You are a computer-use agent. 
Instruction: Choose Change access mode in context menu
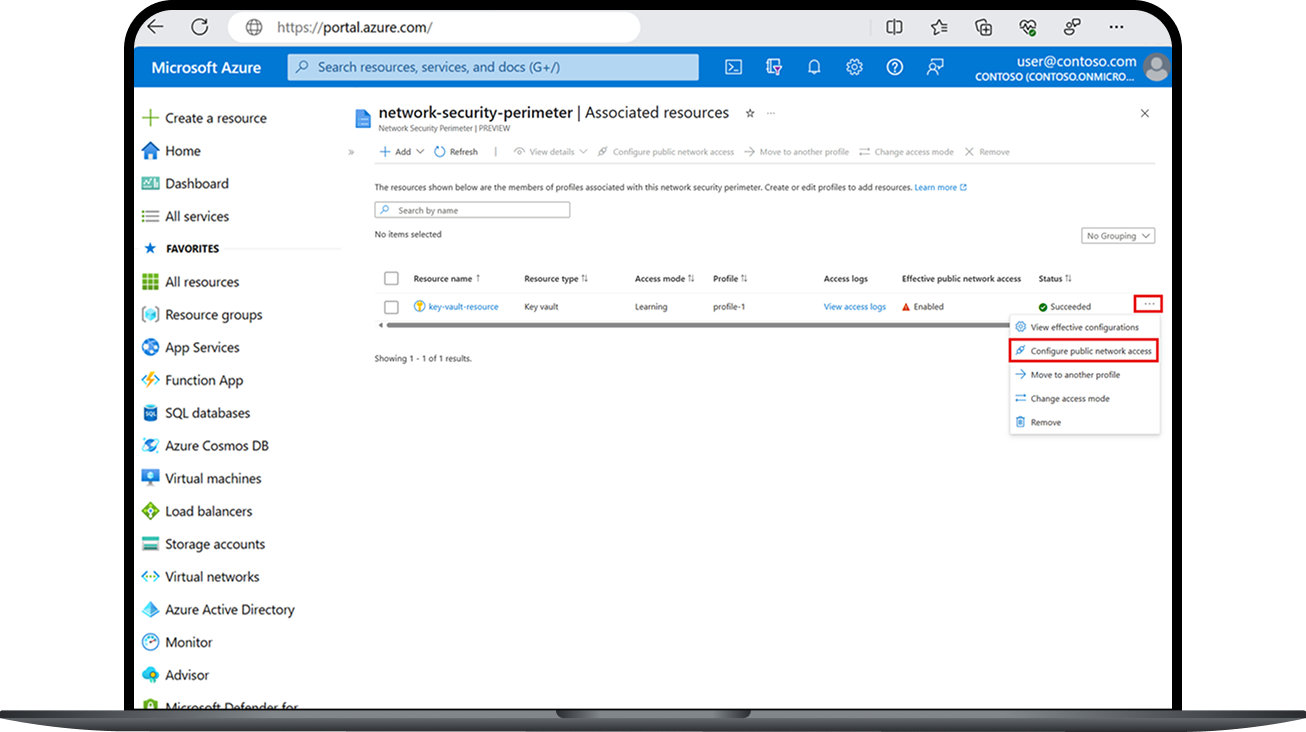(1084, 399)
